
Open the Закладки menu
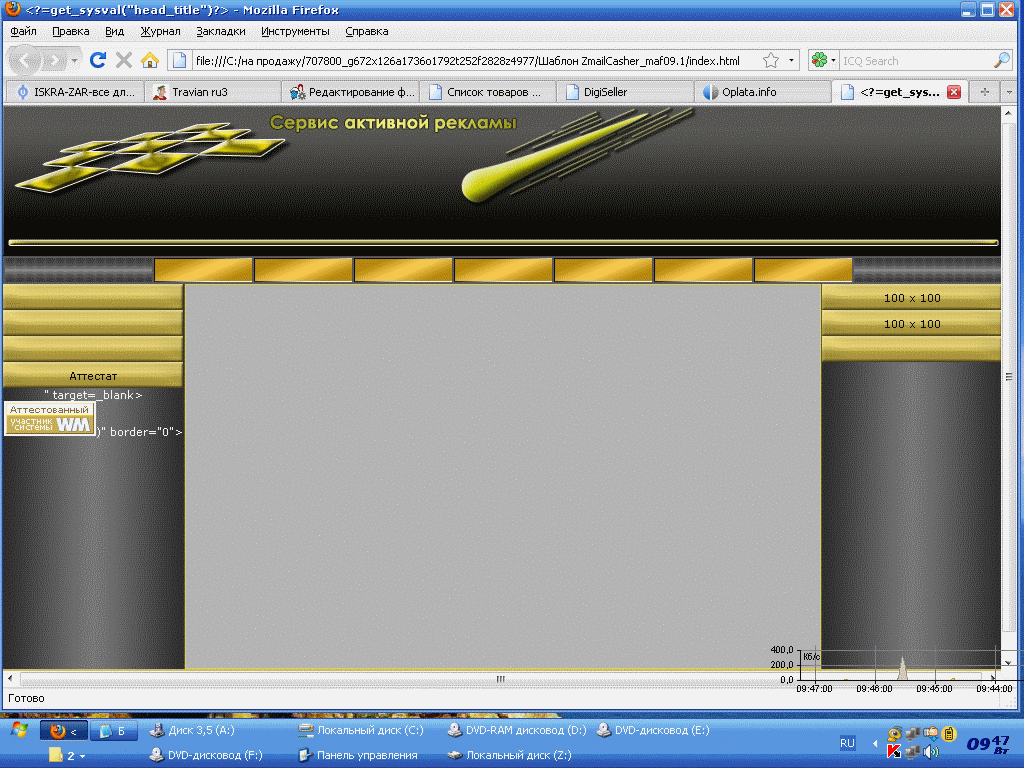click(221, 31)
